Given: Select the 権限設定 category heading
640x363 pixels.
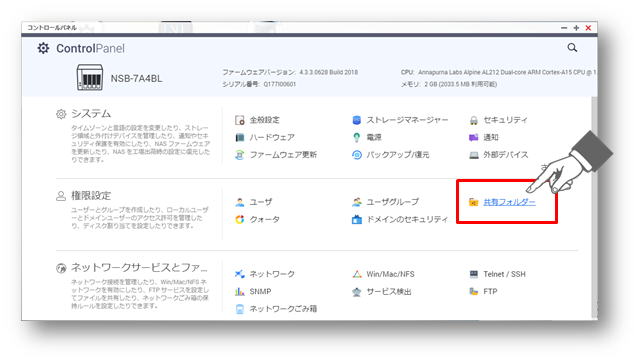Looking at the screenshot, I should (91, 196).
